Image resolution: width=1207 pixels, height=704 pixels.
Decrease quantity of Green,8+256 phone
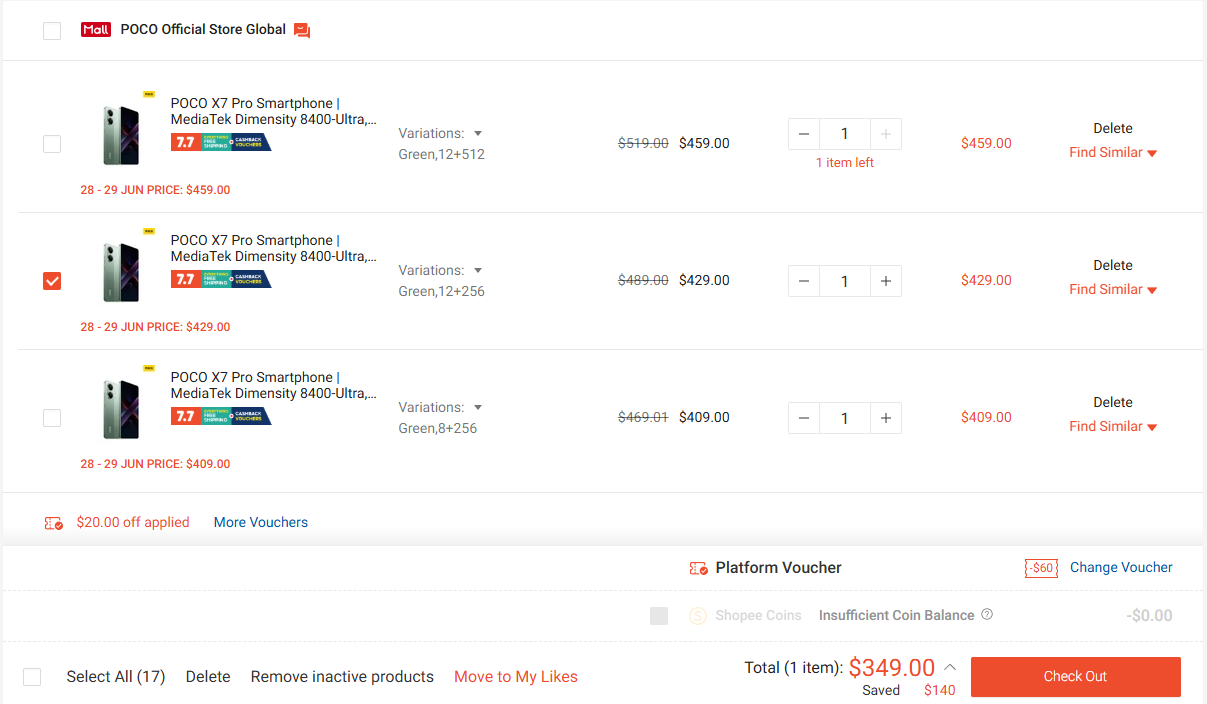[804, 418]
